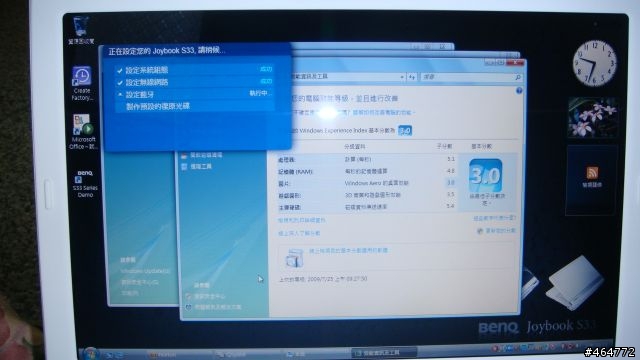The height and width of the screenshot is (360, 640).
Task: Click the software box icon beside the online link
Action: click(294, 258)
